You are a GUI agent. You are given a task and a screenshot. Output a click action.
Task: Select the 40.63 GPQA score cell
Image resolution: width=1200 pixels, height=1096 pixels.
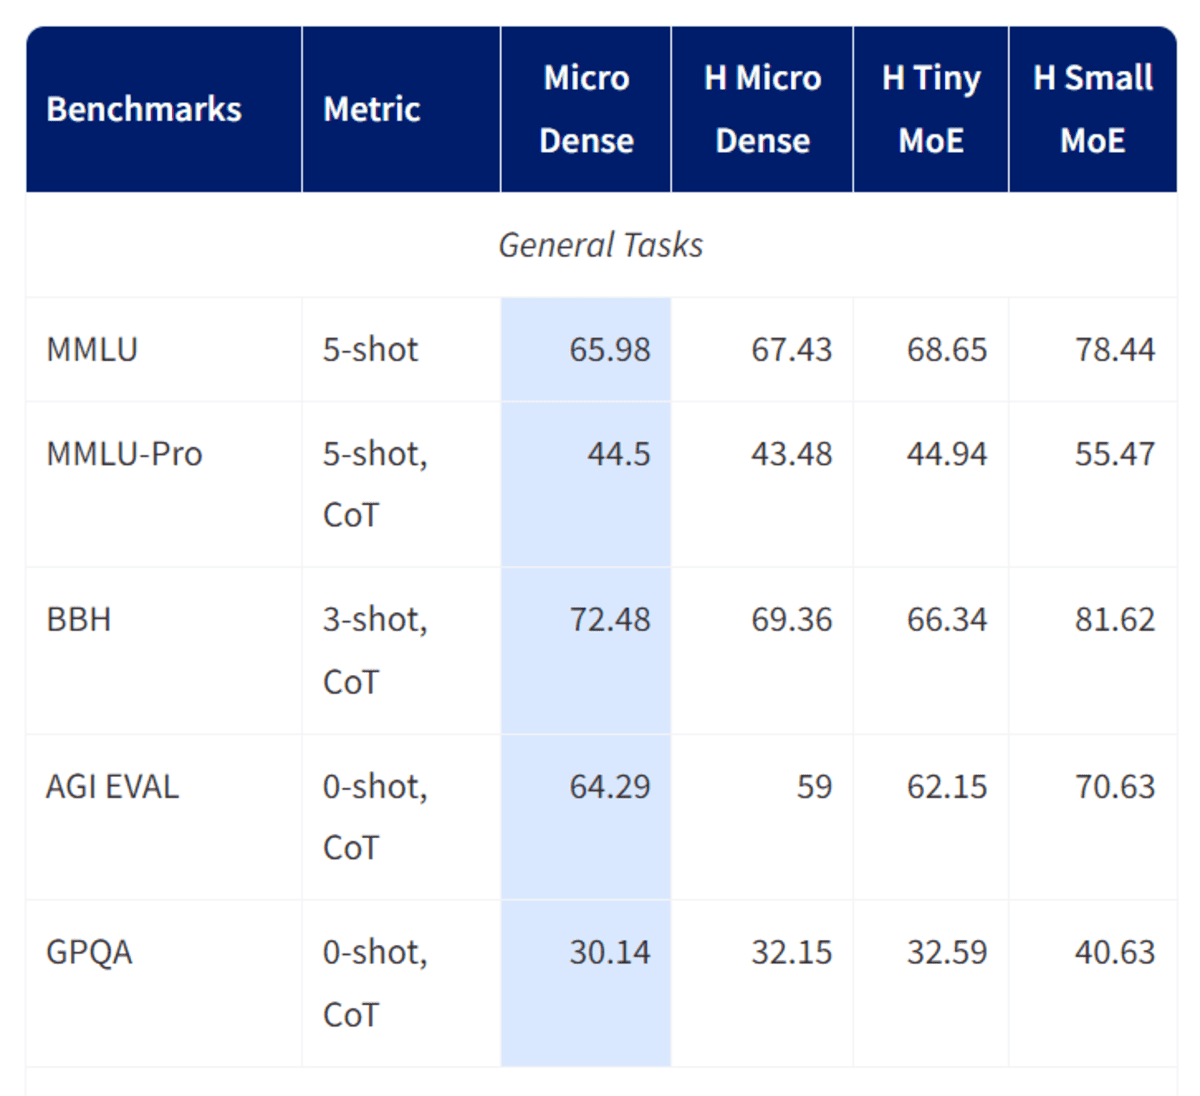click(1114, 952)
